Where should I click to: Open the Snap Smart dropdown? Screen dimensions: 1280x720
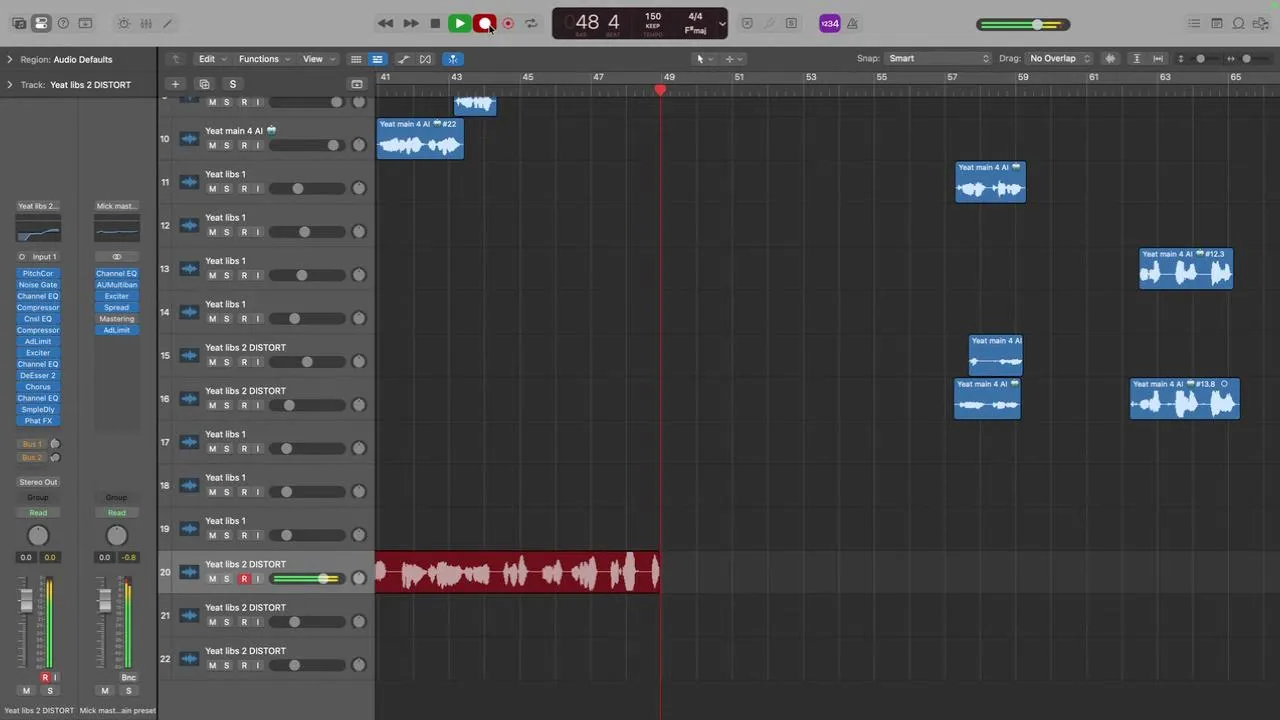938,59
